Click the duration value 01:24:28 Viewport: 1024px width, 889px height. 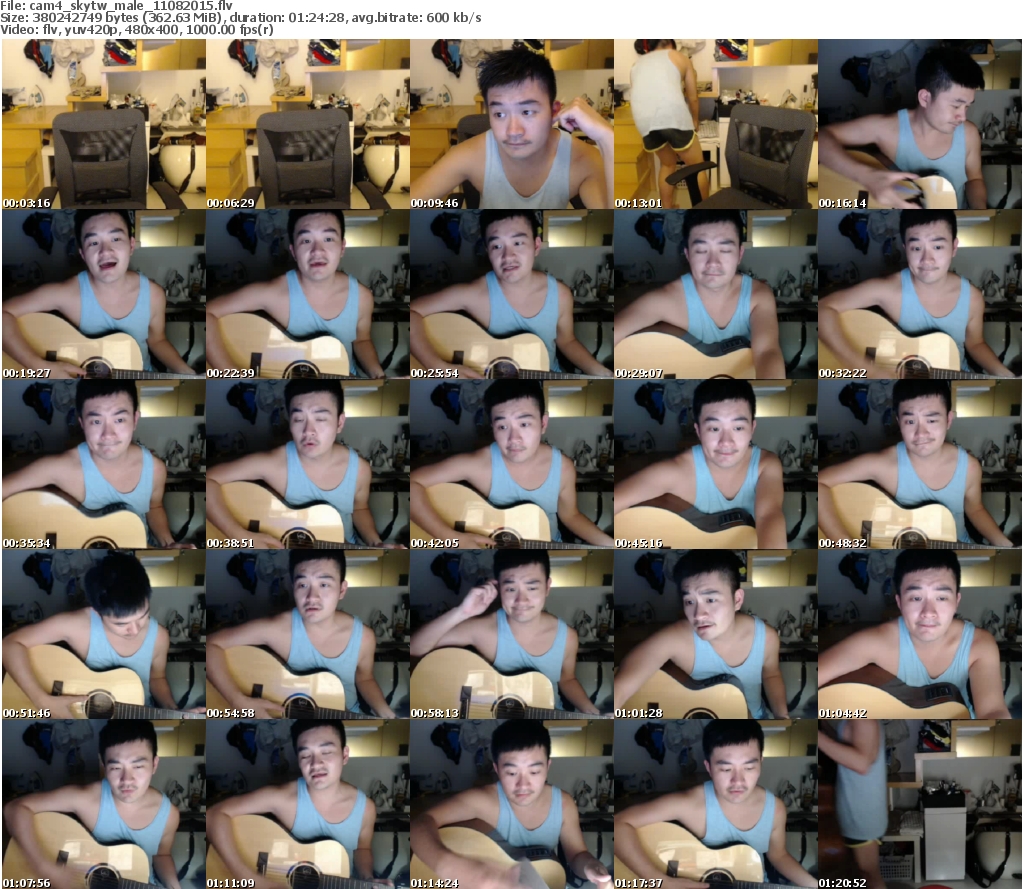pyautogui.click(x=316, y=18)
